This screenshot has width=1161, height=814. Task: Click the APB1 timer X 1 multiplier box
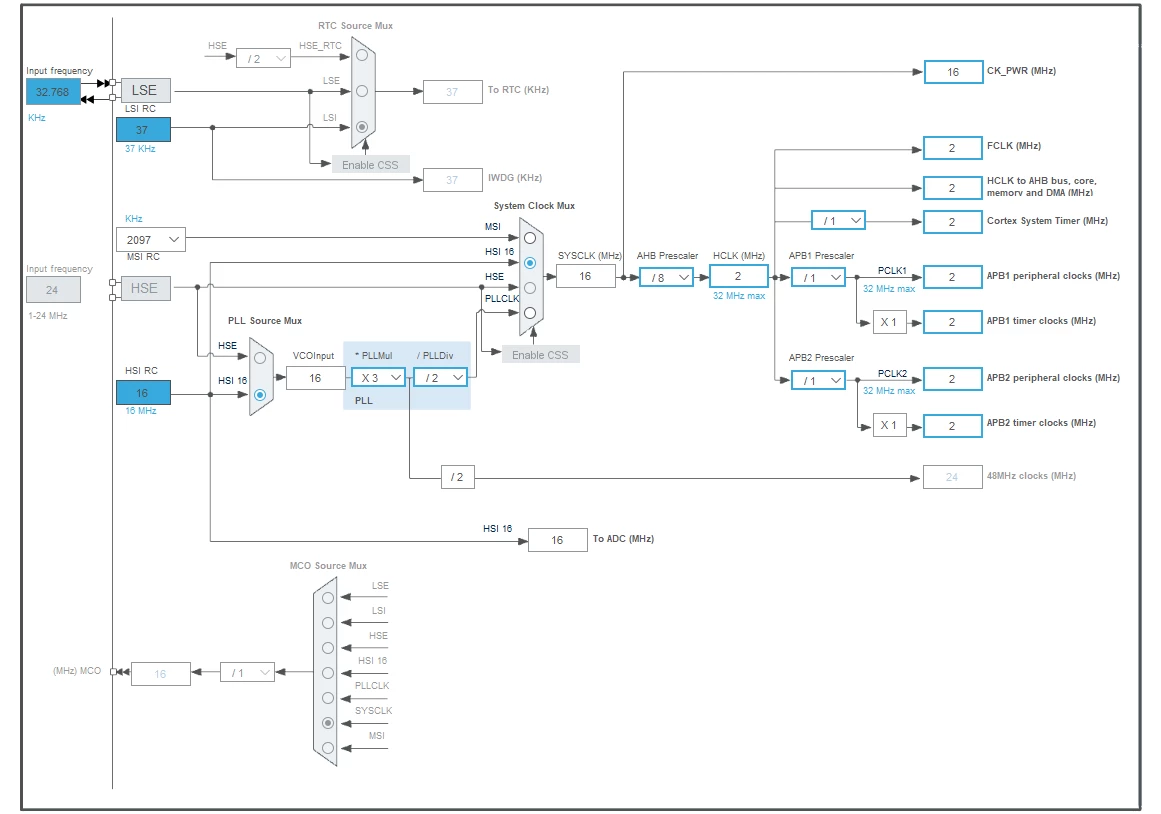pos(890,322)
